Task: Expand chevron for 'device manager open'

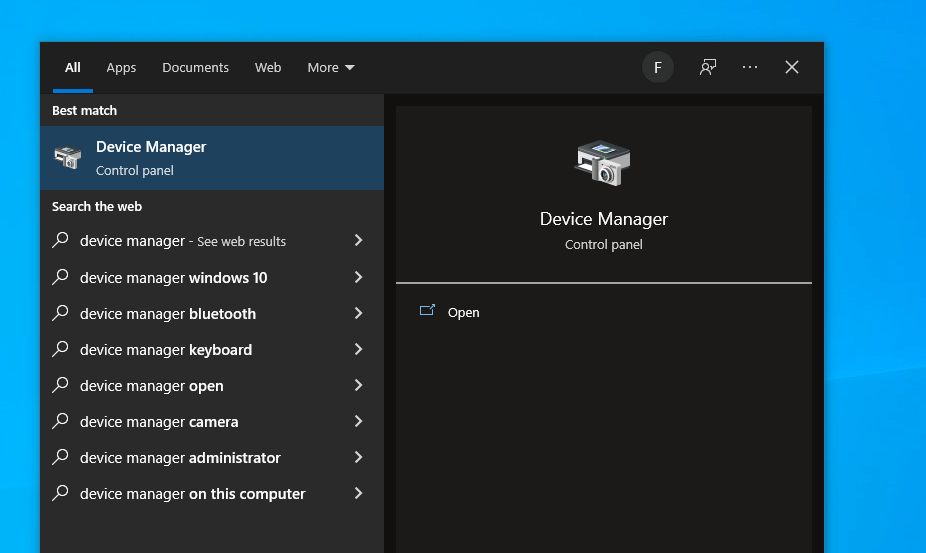Action: tap(358, 385)
